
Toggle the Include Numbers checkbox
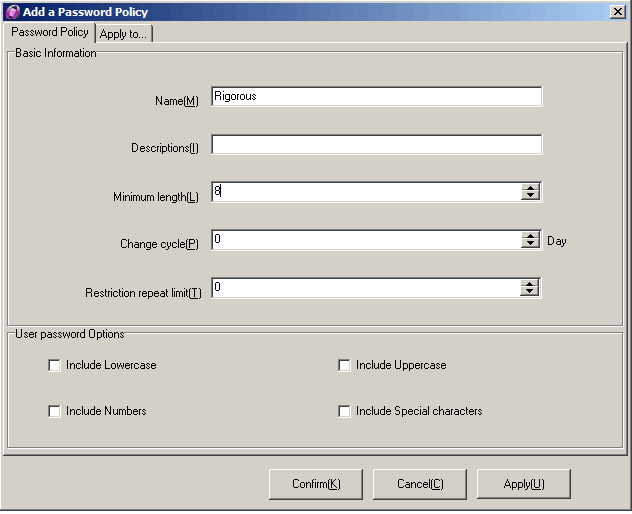pyautogui.click(x=55, y=412)
